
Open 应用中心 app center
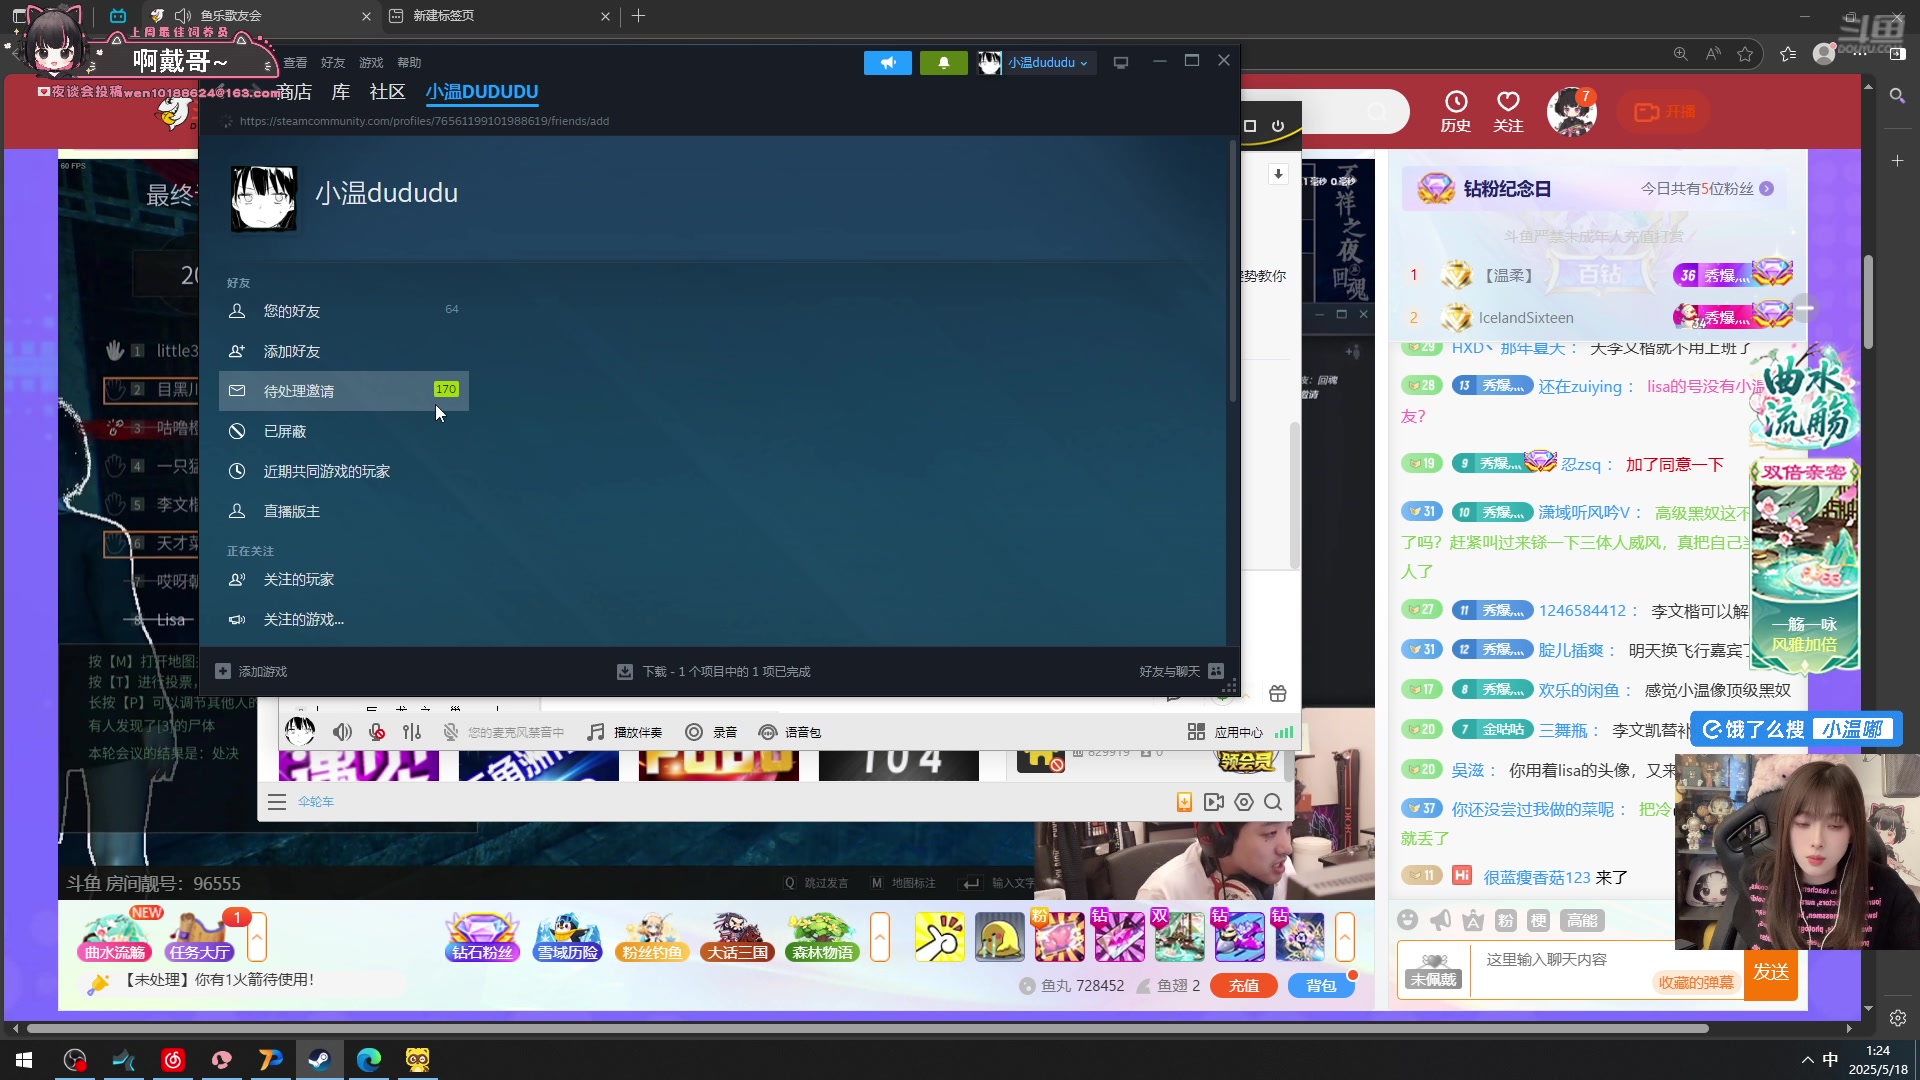click(x=1225, y=732)
